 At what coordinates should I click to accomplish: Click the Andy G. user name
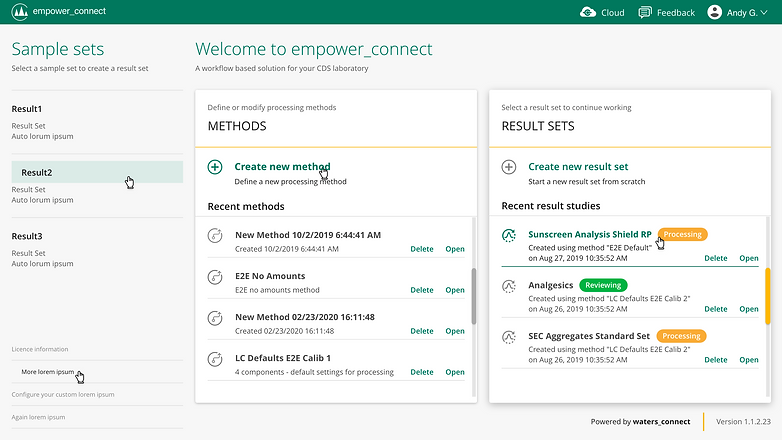pos(742,12)
